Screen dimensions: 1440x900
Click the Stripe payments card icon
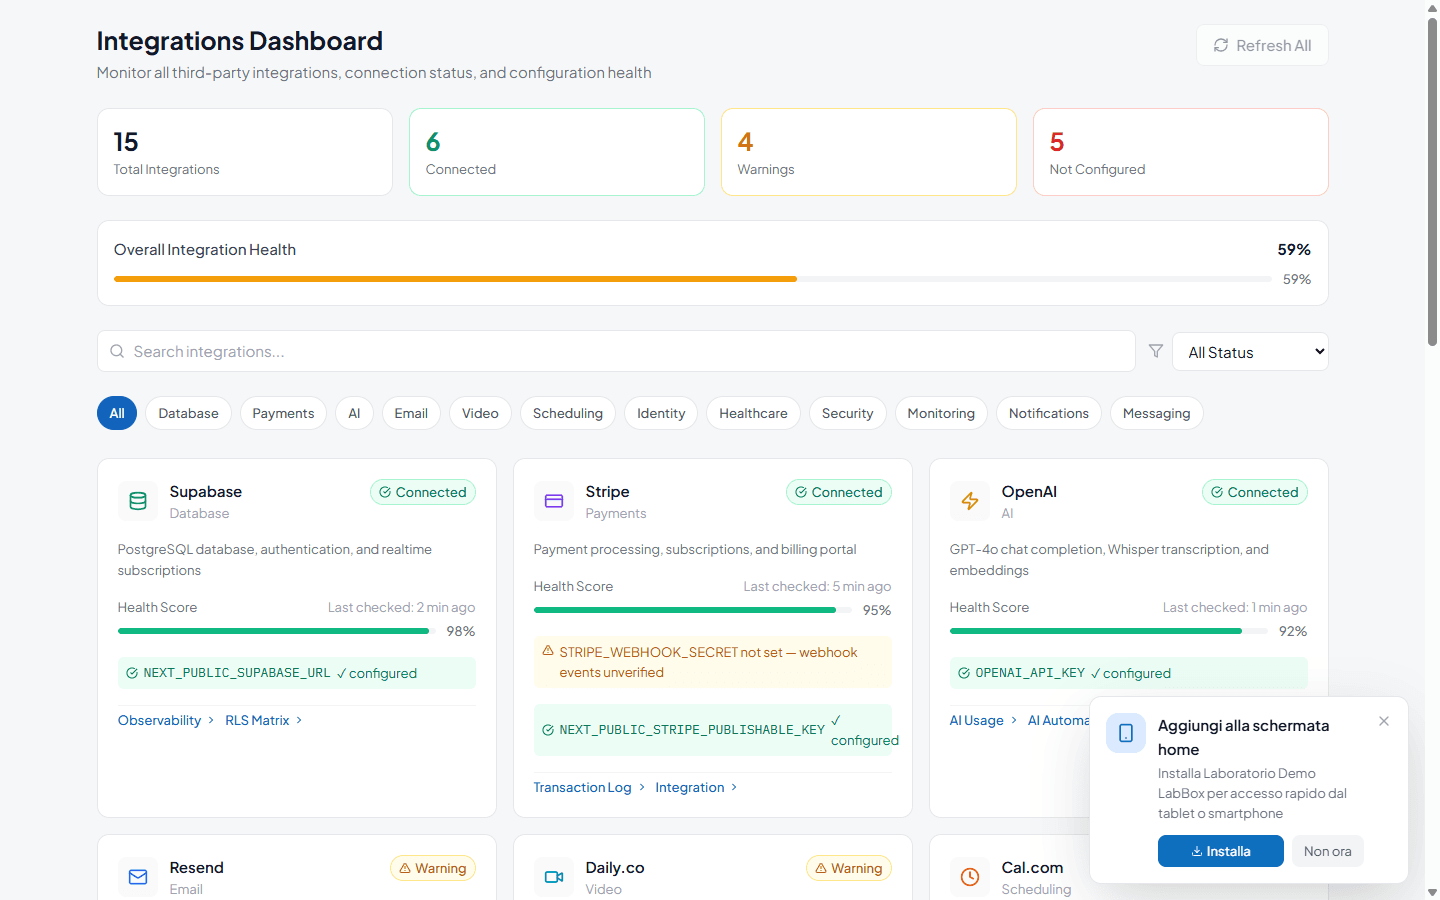coord(554,501)
